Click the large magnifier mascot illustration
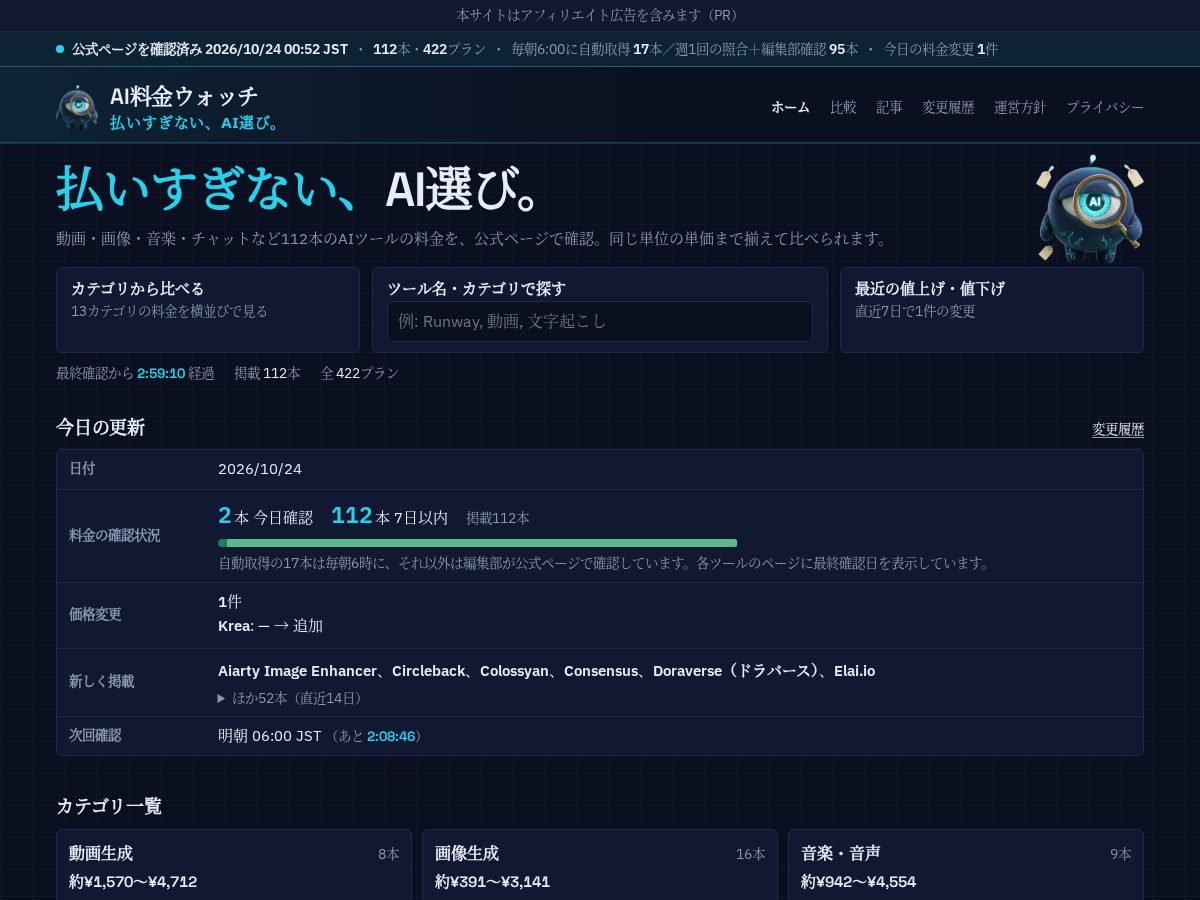The image size is (1200, 900). click(1090, 208)
